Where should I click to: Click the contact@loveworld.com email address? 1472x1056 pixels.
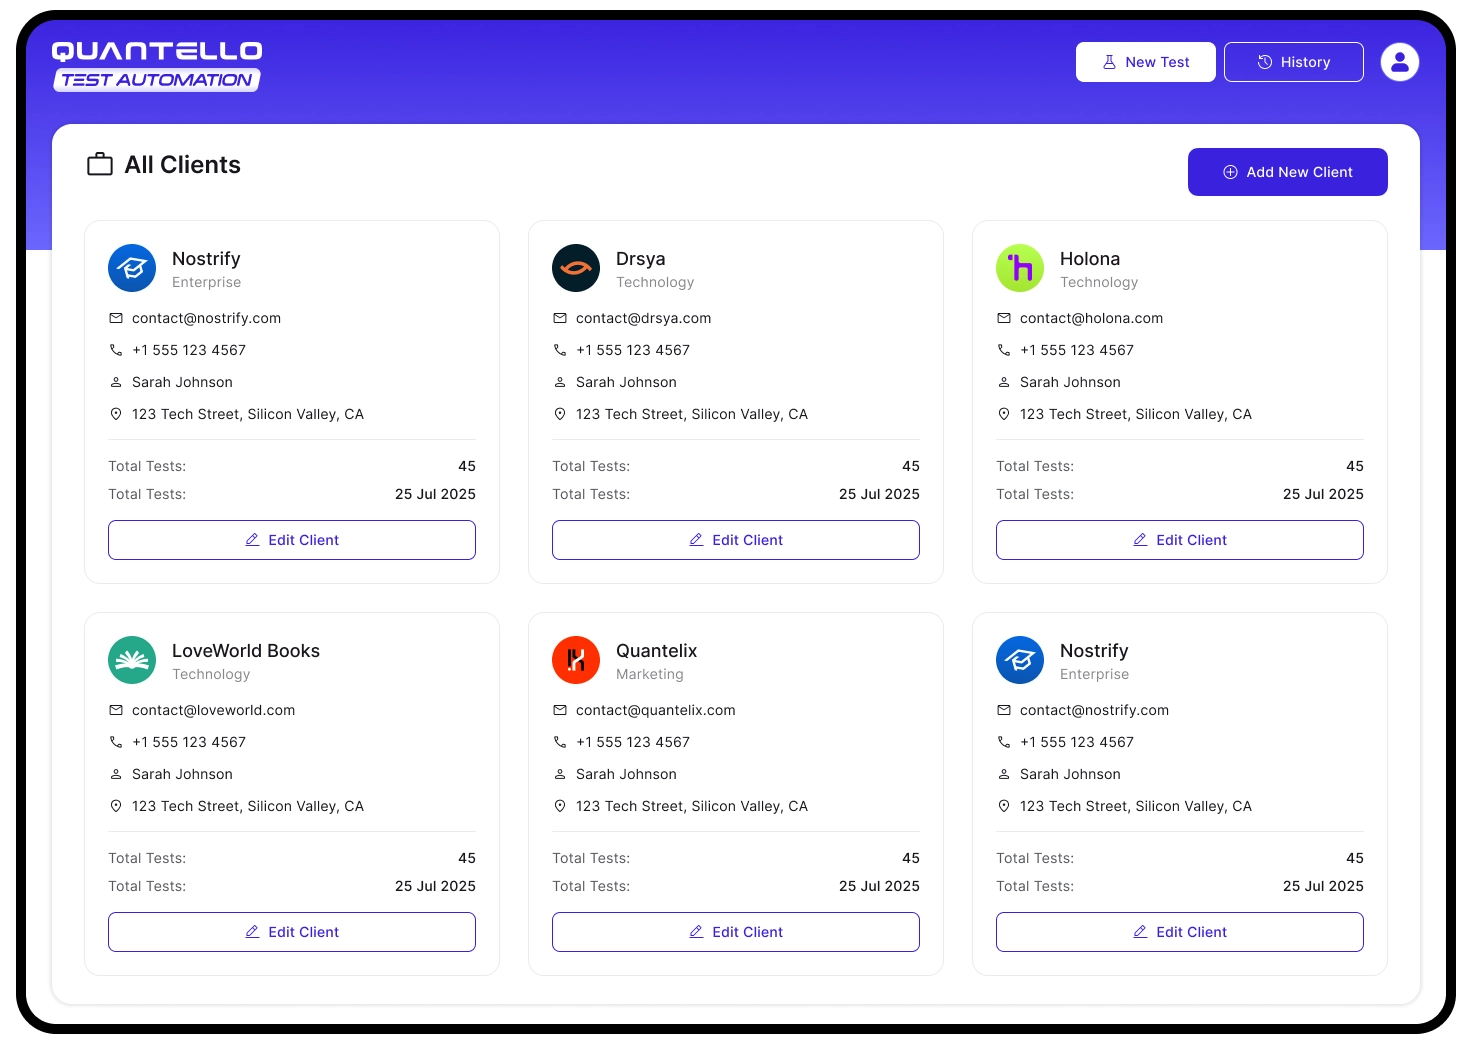click(214, 710)
